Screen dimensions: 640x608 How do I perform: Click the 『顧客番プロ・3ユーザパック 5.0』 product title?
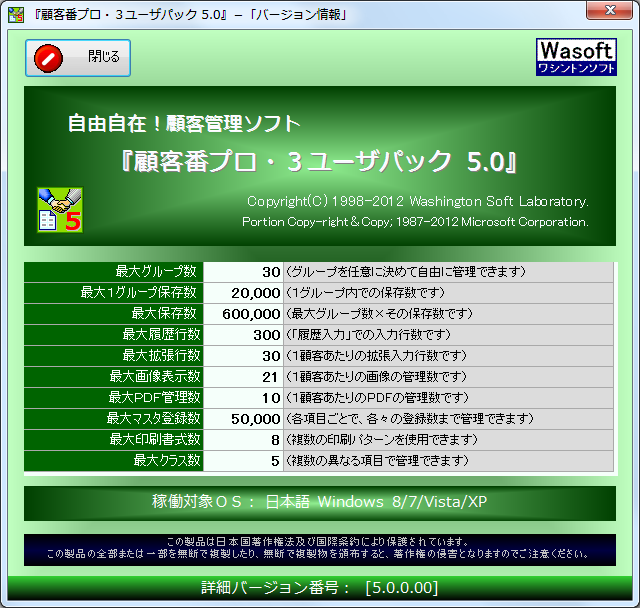click(x=320, y=161)
